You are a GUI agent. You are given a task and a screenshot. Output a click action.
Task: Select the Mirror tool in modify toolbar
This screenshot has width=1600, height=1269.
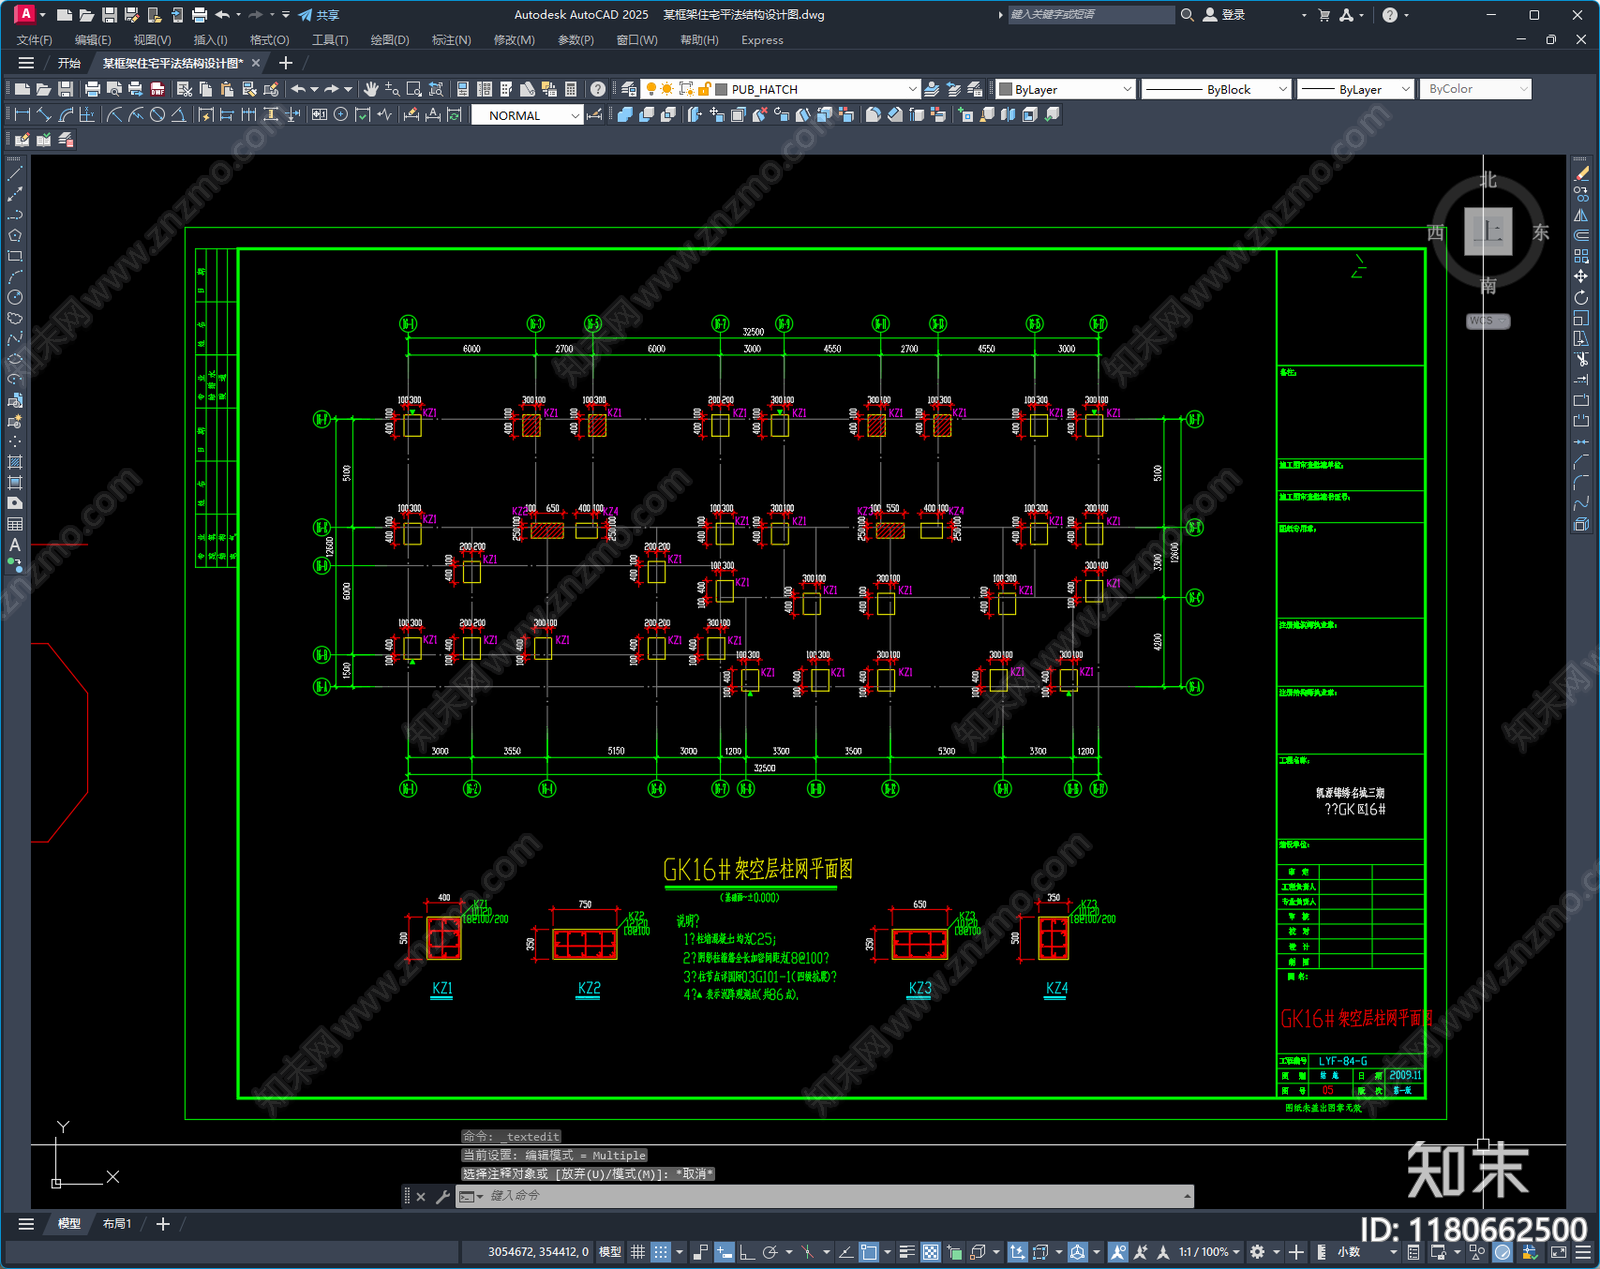point(1581,215)
